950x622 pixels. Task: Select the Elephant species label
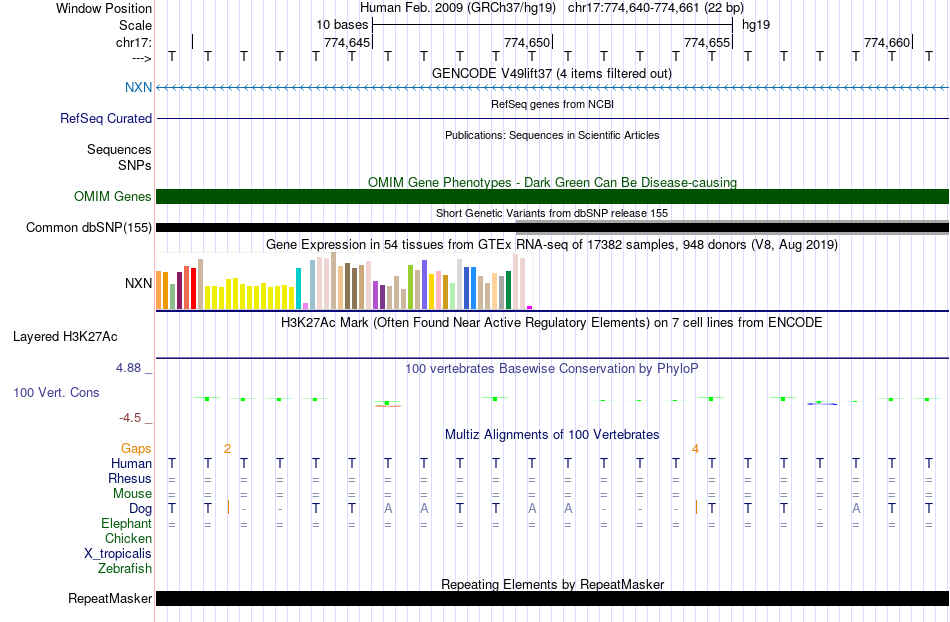[126, 523]
